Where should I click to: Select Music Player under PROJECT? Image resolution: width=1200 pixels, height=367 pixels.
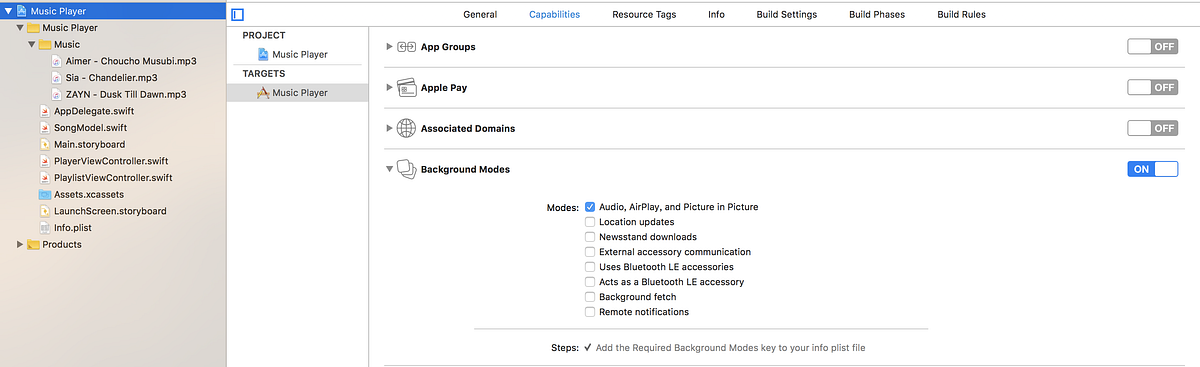click(x=298, y=54)
